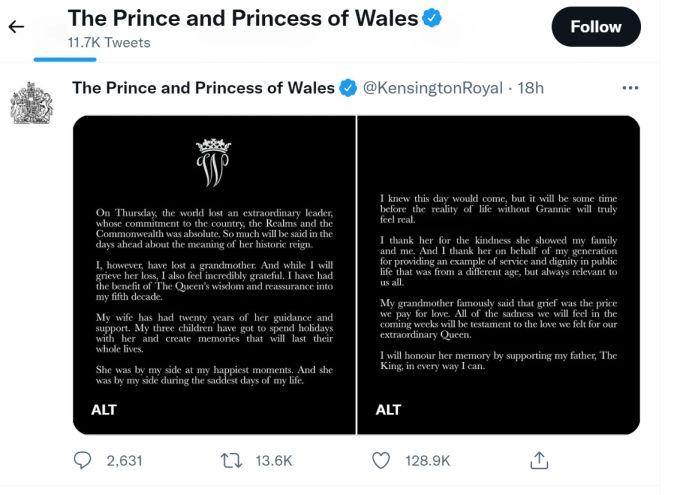The image size is (680, 495).
Task: Open right statement image about Grannie
Action: [498, 275]
